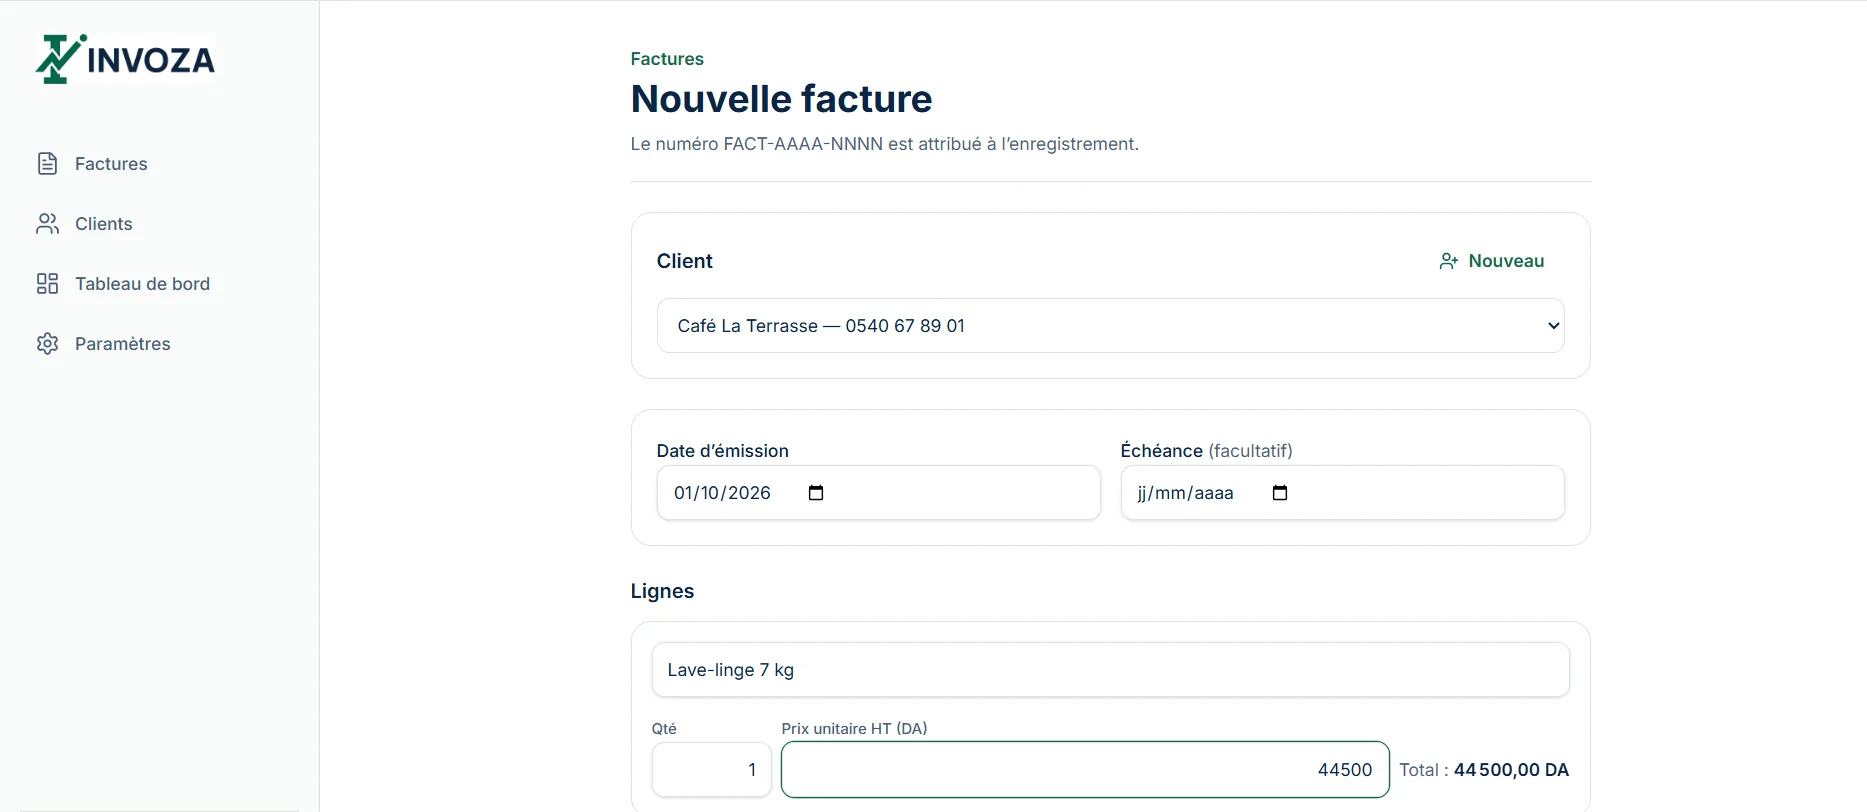Image resolution: width=1867 pixels, height=812 pixels.
Task: Click the Clients people icon in sidebar
Action: point(47,224)
